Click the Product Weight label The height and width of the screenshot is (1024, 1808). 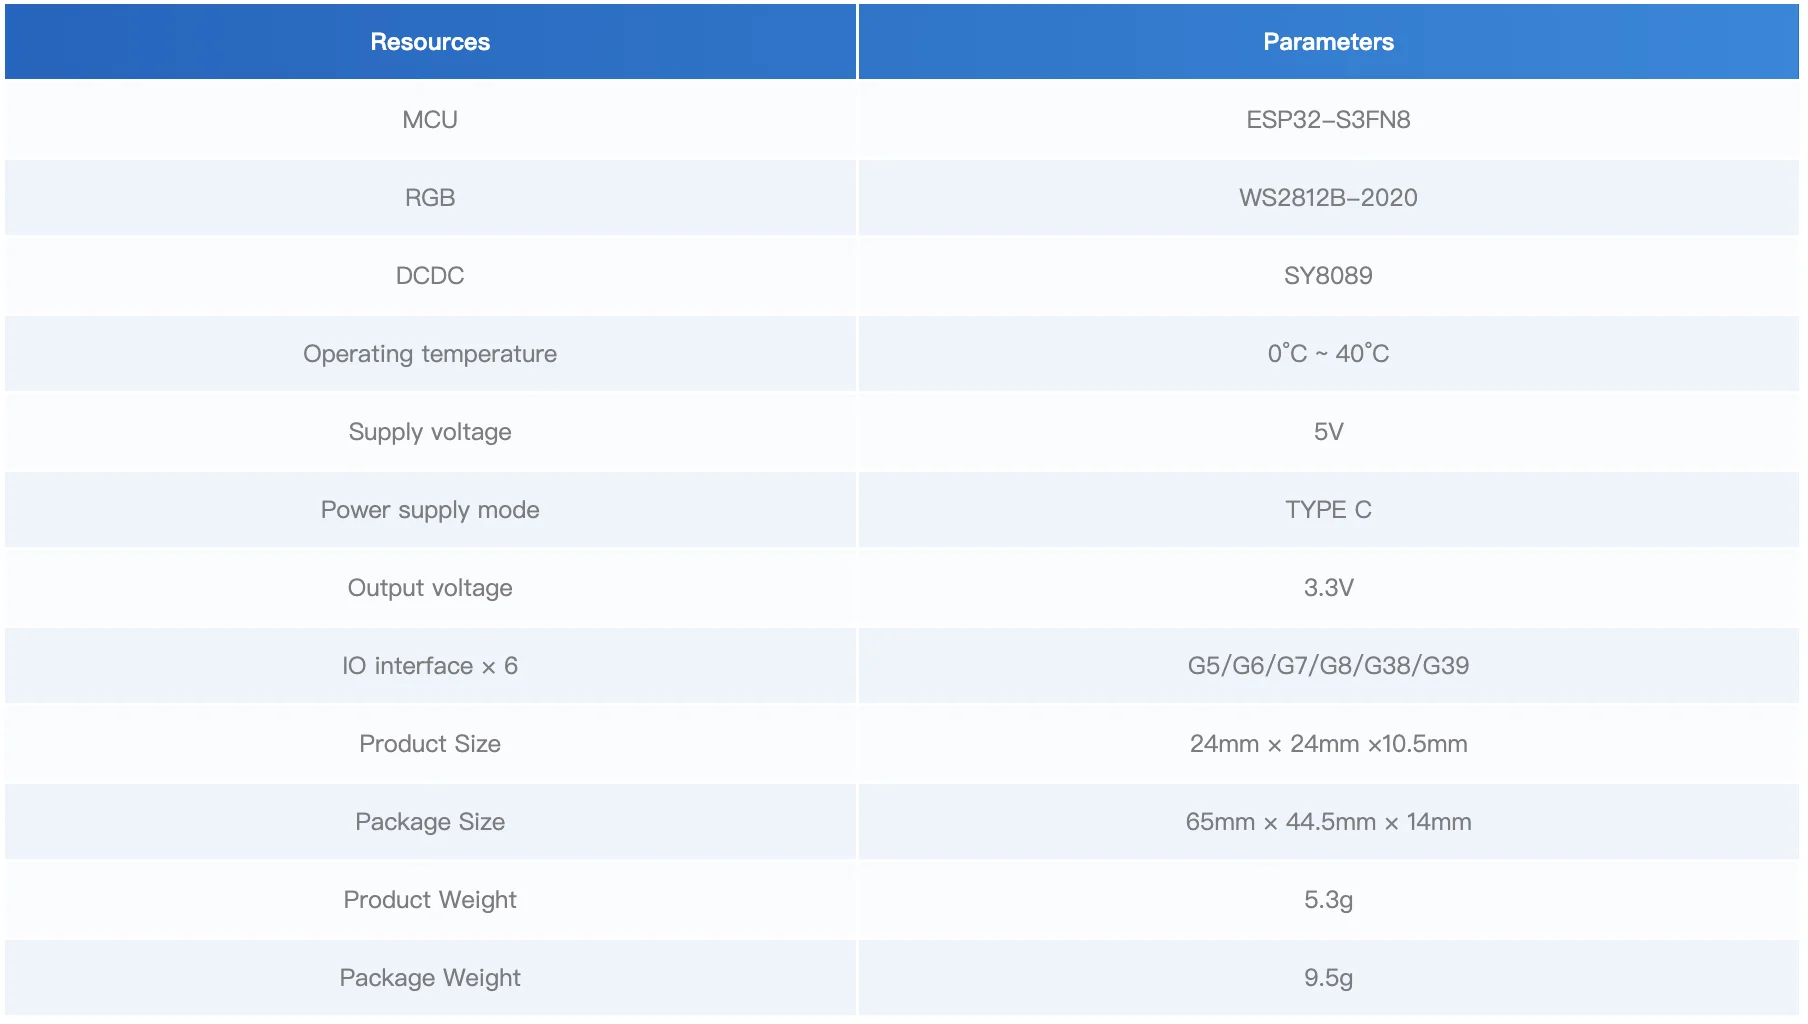pos(430,900)
